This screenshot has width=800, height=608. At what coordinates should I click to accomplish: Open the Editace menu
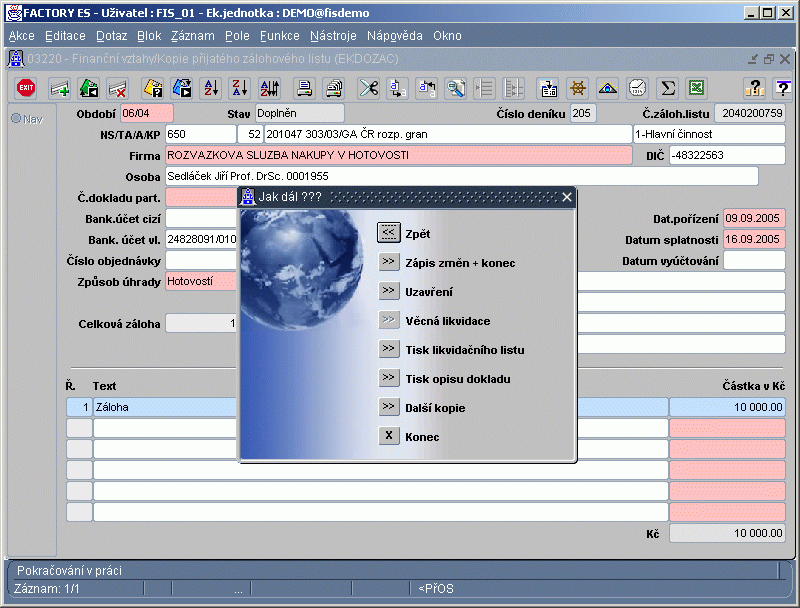65,36
